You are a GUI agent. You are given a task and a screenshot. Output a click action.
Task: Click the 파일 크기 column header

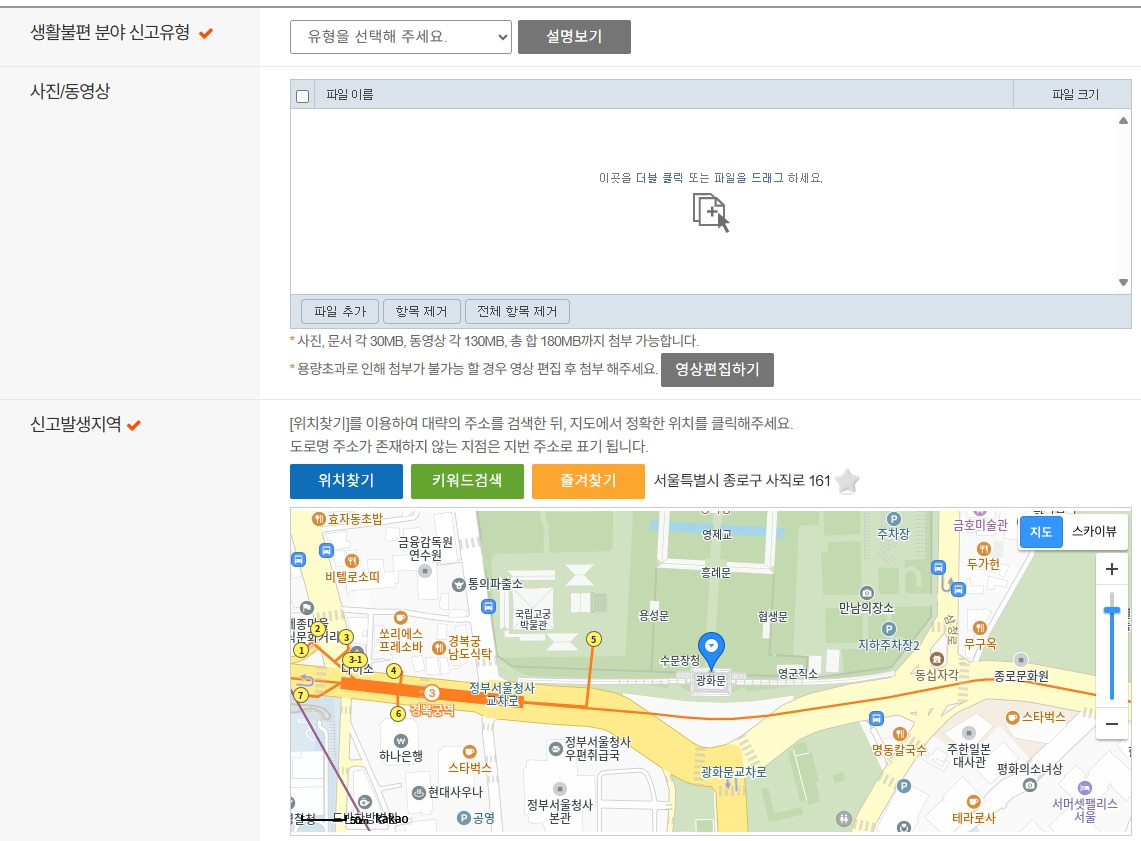coord(1073,95)
